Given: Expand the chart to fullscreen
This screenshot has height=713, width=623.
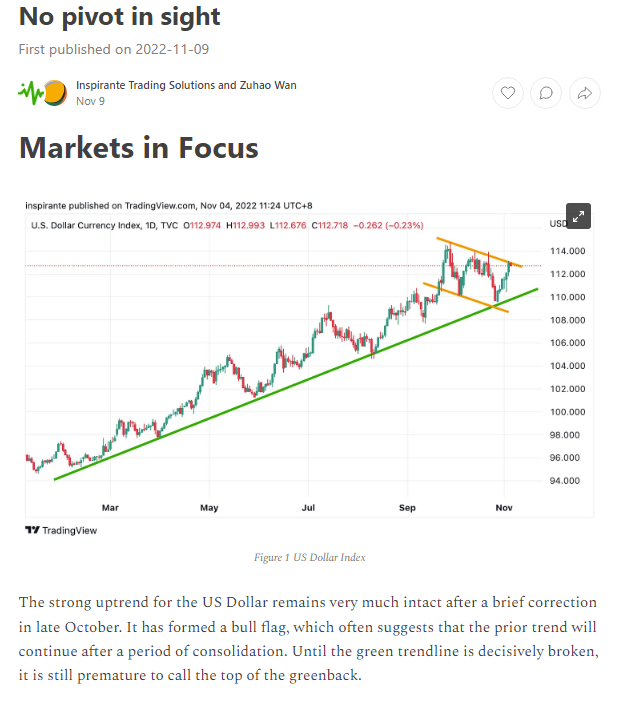Looking at the screenshot, I should point(579,215).
